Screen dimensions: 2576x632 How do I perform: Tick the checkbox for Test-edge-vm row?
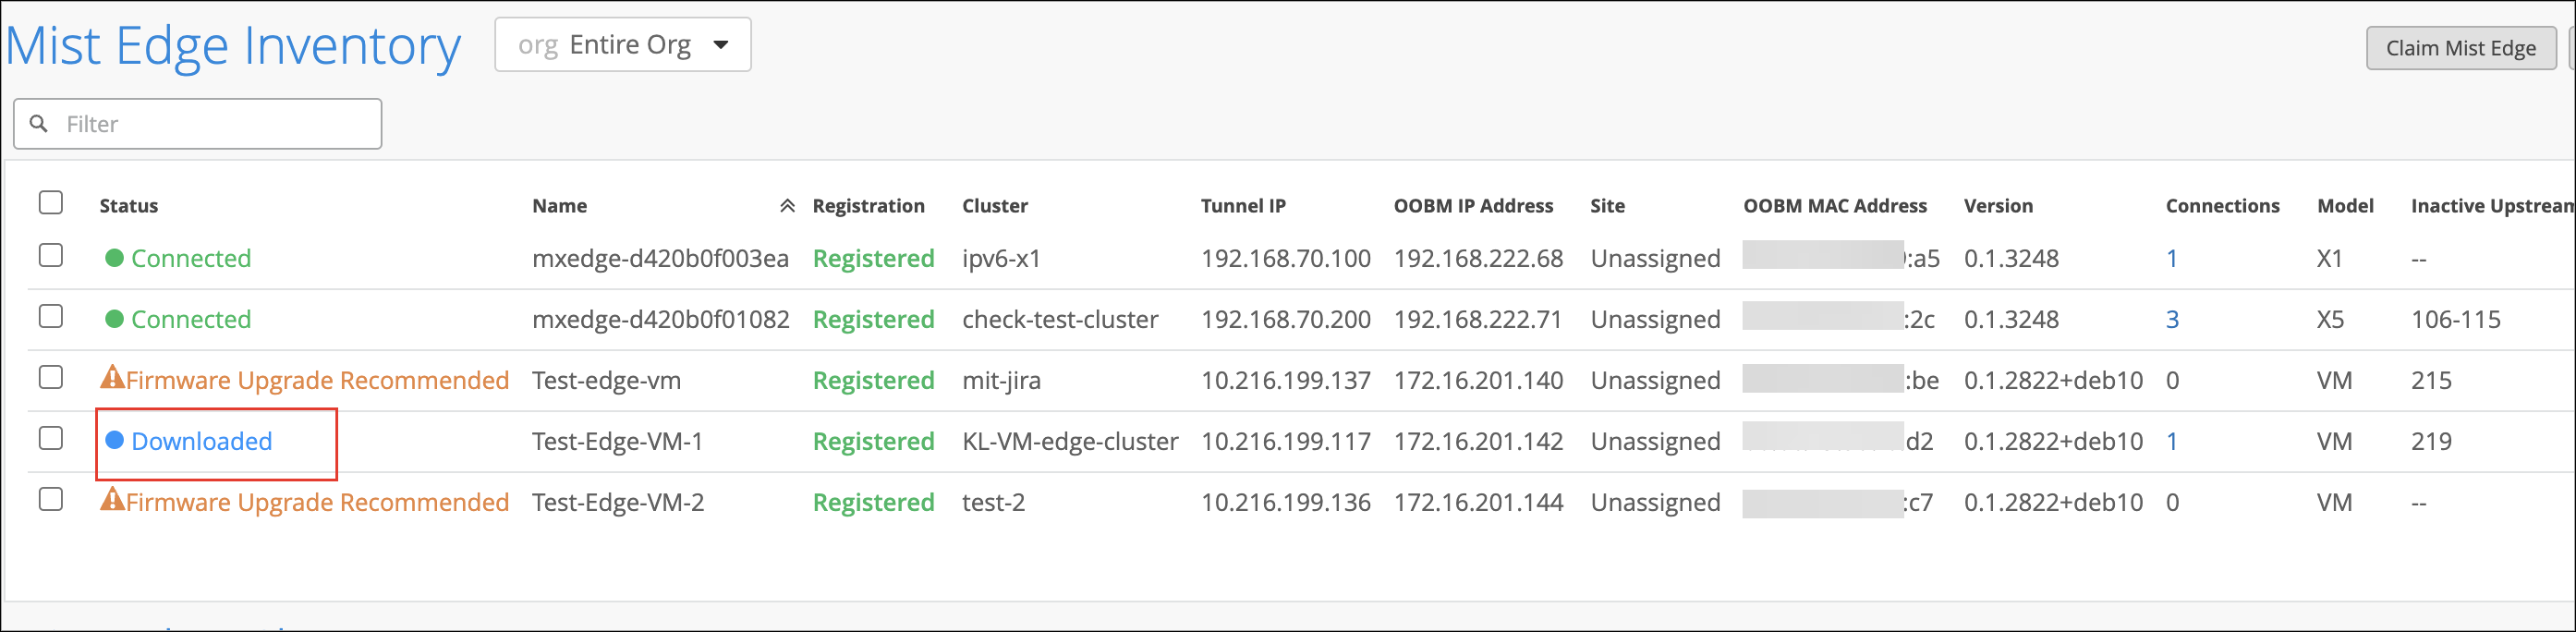tap(51, 378)
